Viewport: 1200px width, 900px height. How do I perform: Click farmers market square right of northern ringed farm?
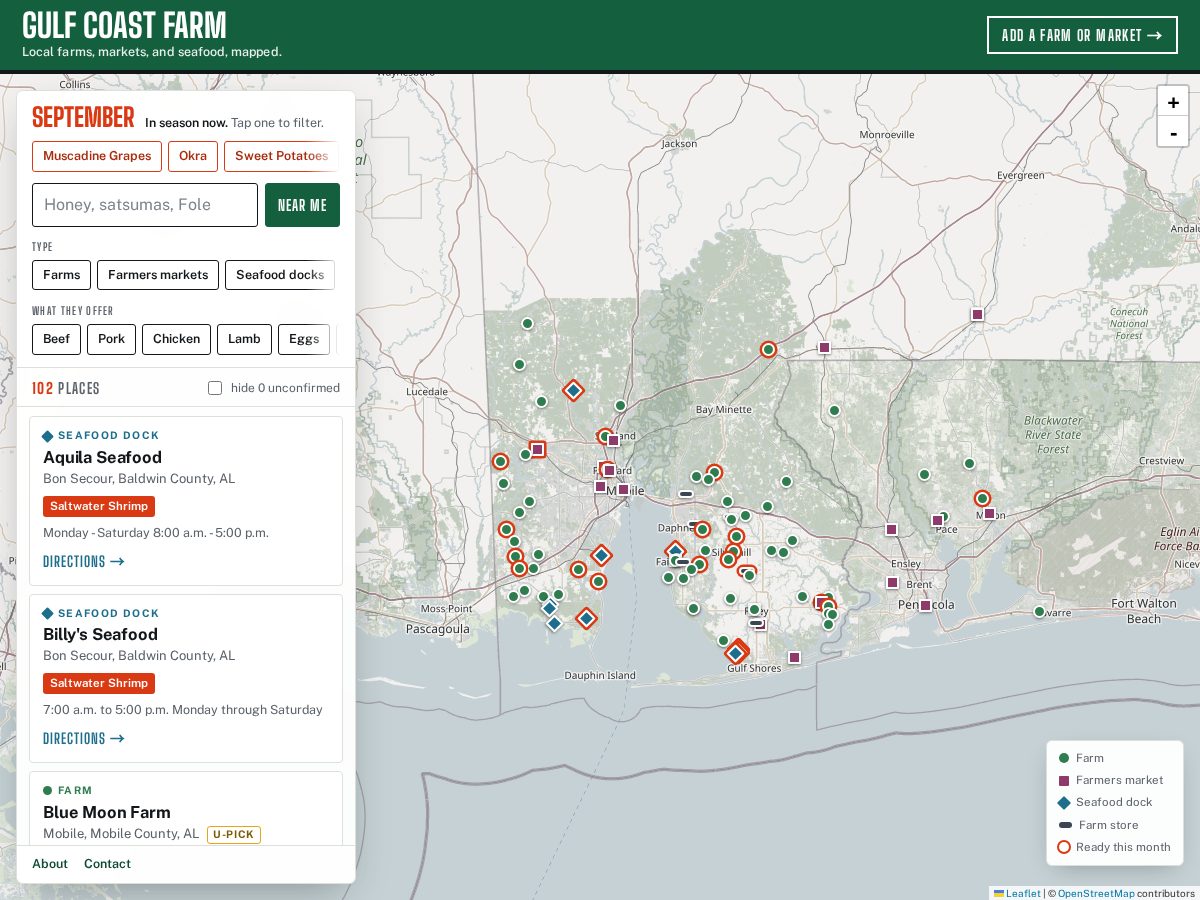(824, 347)
